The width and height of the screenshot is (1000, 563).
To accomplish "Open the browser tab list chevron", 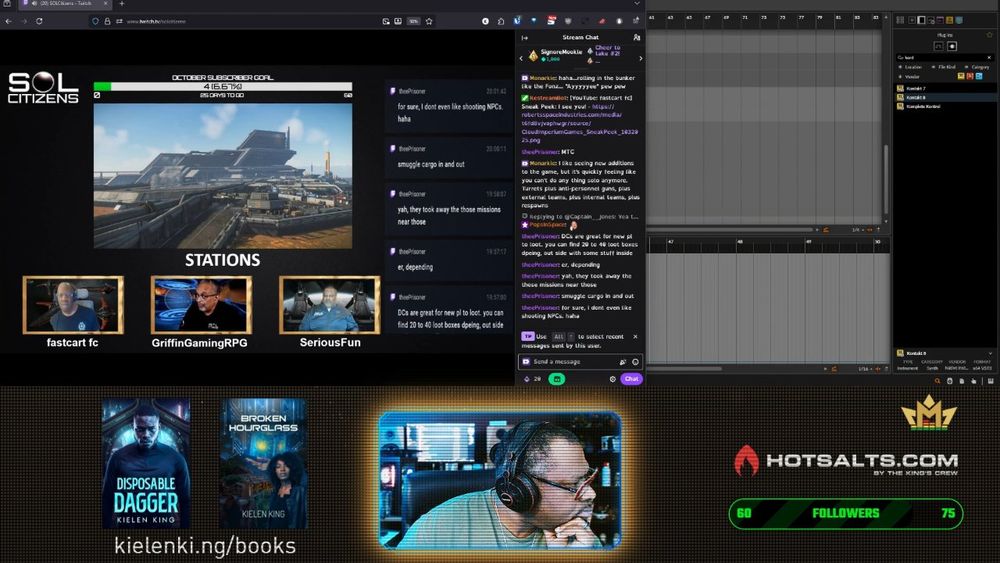I will pos(636,4).
